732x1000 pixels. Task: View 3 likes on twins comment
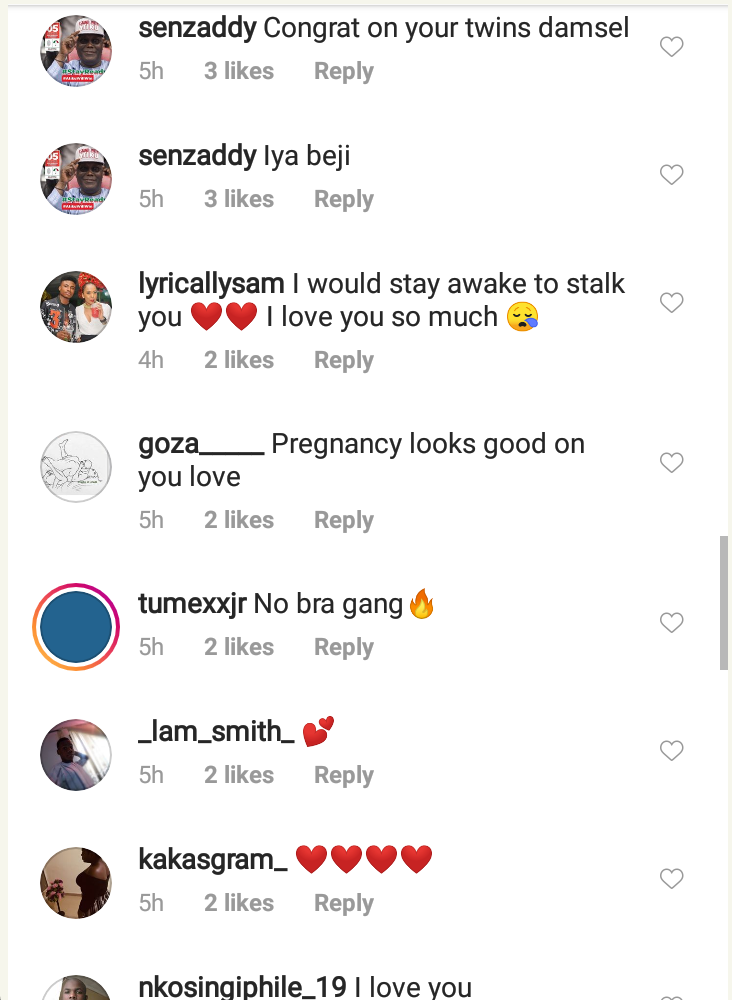[239, 72]
